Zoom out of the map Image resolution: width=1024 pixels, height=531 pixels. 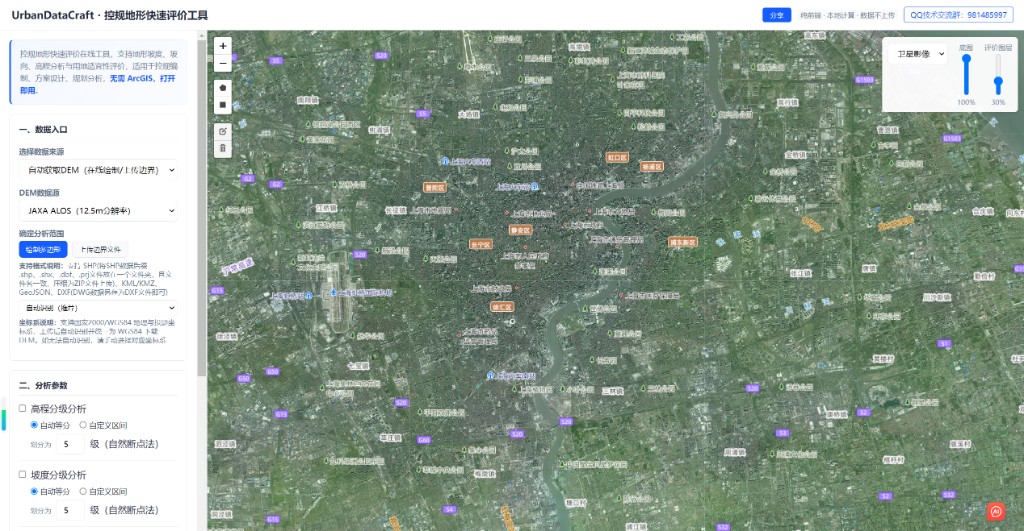pyautogui.click(x=222, y=63)
